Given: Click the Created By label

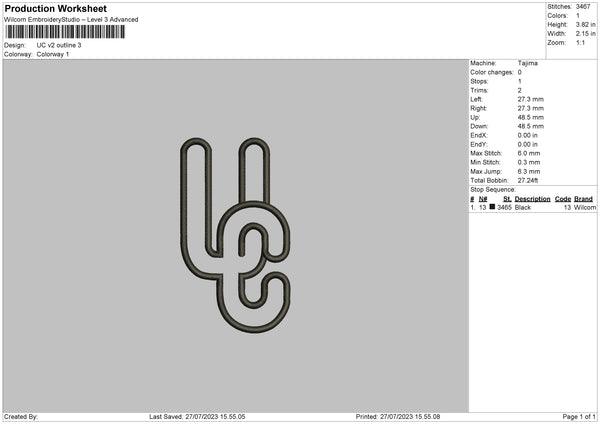Looking at the screenshot, I should (x=21, y=417).
